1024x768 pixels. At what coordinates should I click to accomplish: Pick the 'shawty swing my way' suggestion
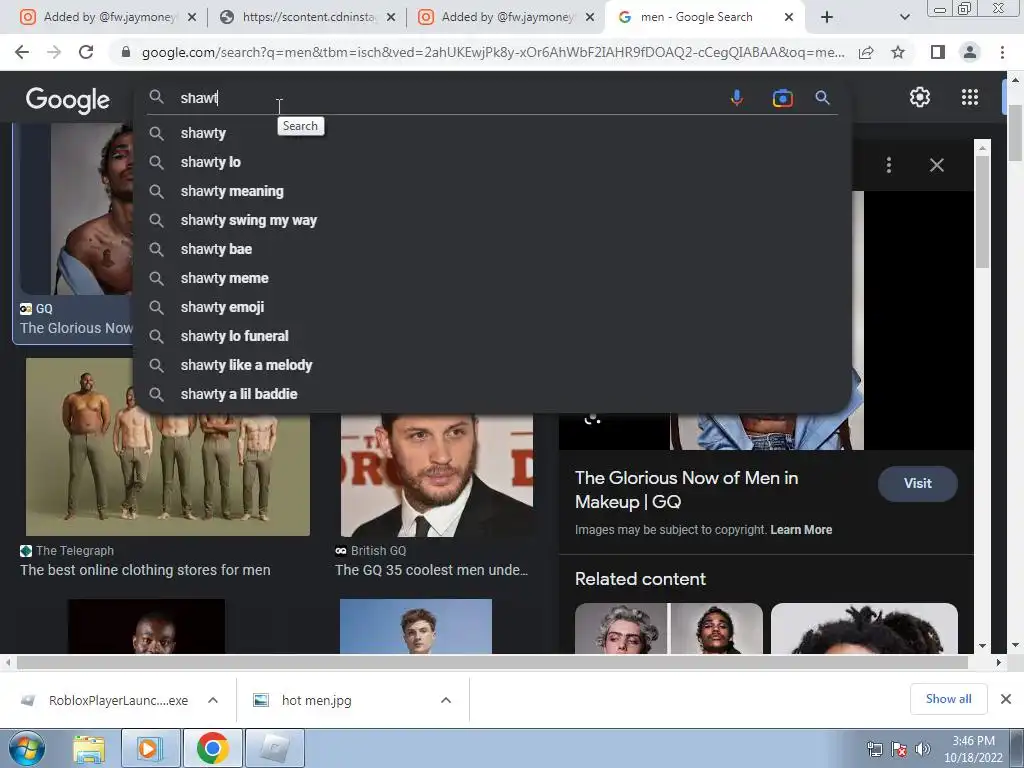[x=492, y=220]
